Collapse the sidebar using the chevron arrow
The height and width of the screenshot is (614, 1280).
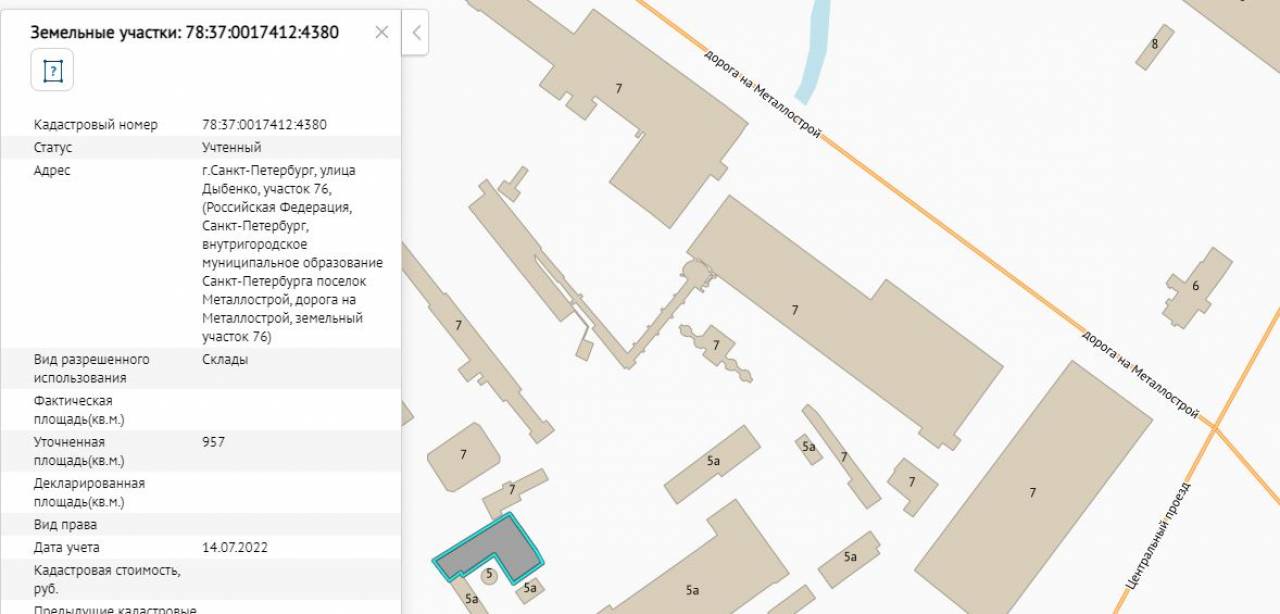[416, 33]
